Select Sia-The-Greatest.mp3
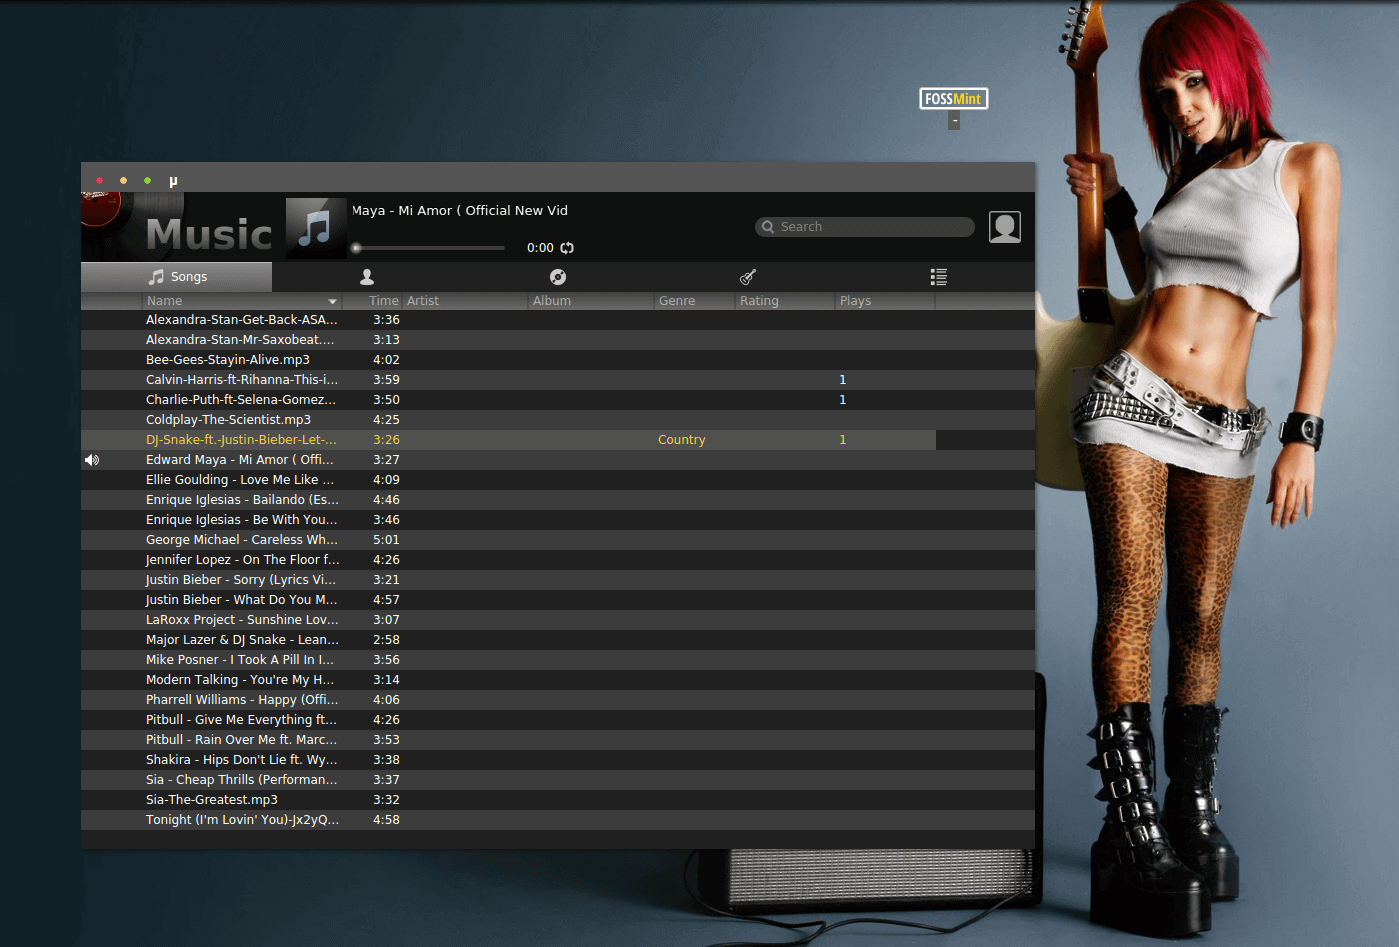Image resolution: width=1399 pixels, height=947 pixels. [x=212, y=800]
